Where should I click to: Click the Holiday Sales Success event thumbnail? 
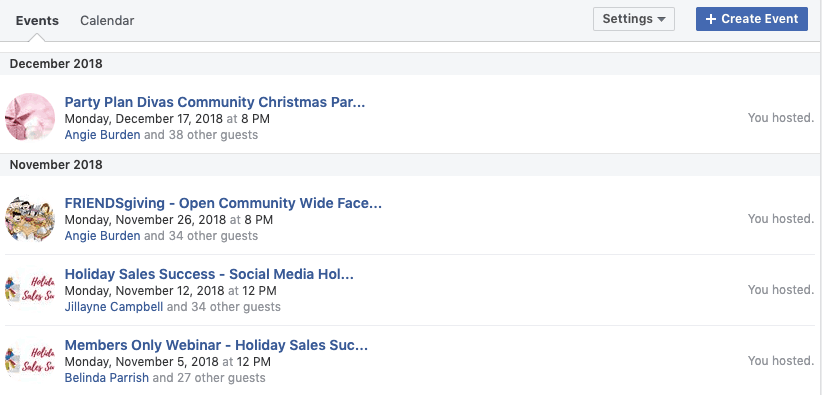coord(30,290)
